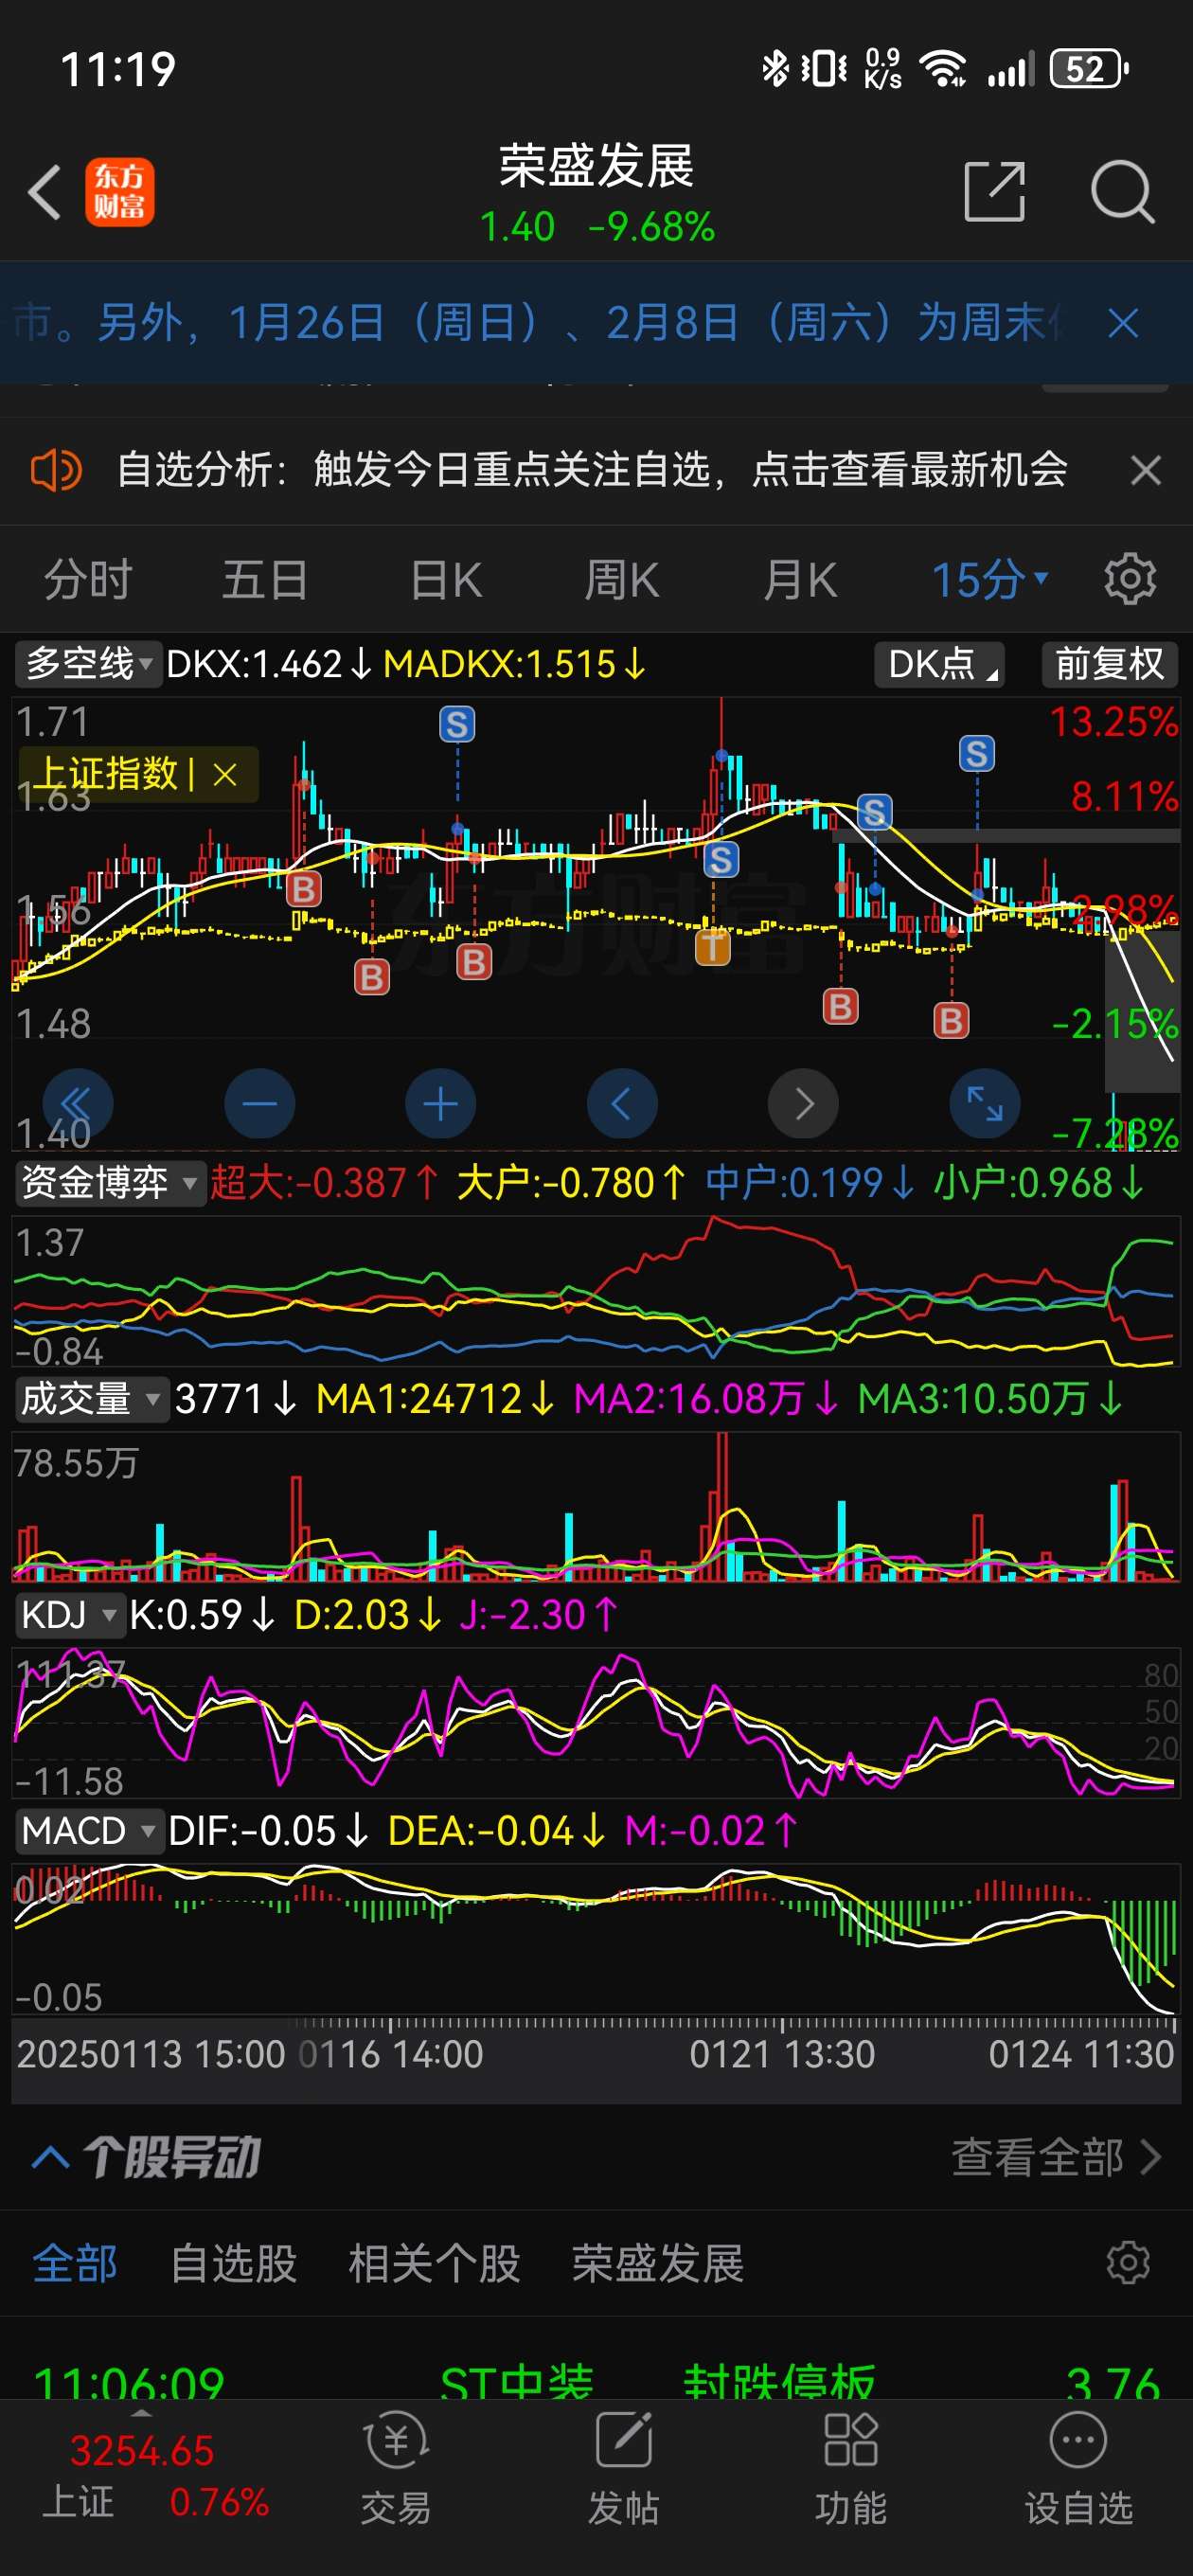The image size is (1193, 2576).
Task: Tap the ST中装 alert row
Action: [596, 2384]
